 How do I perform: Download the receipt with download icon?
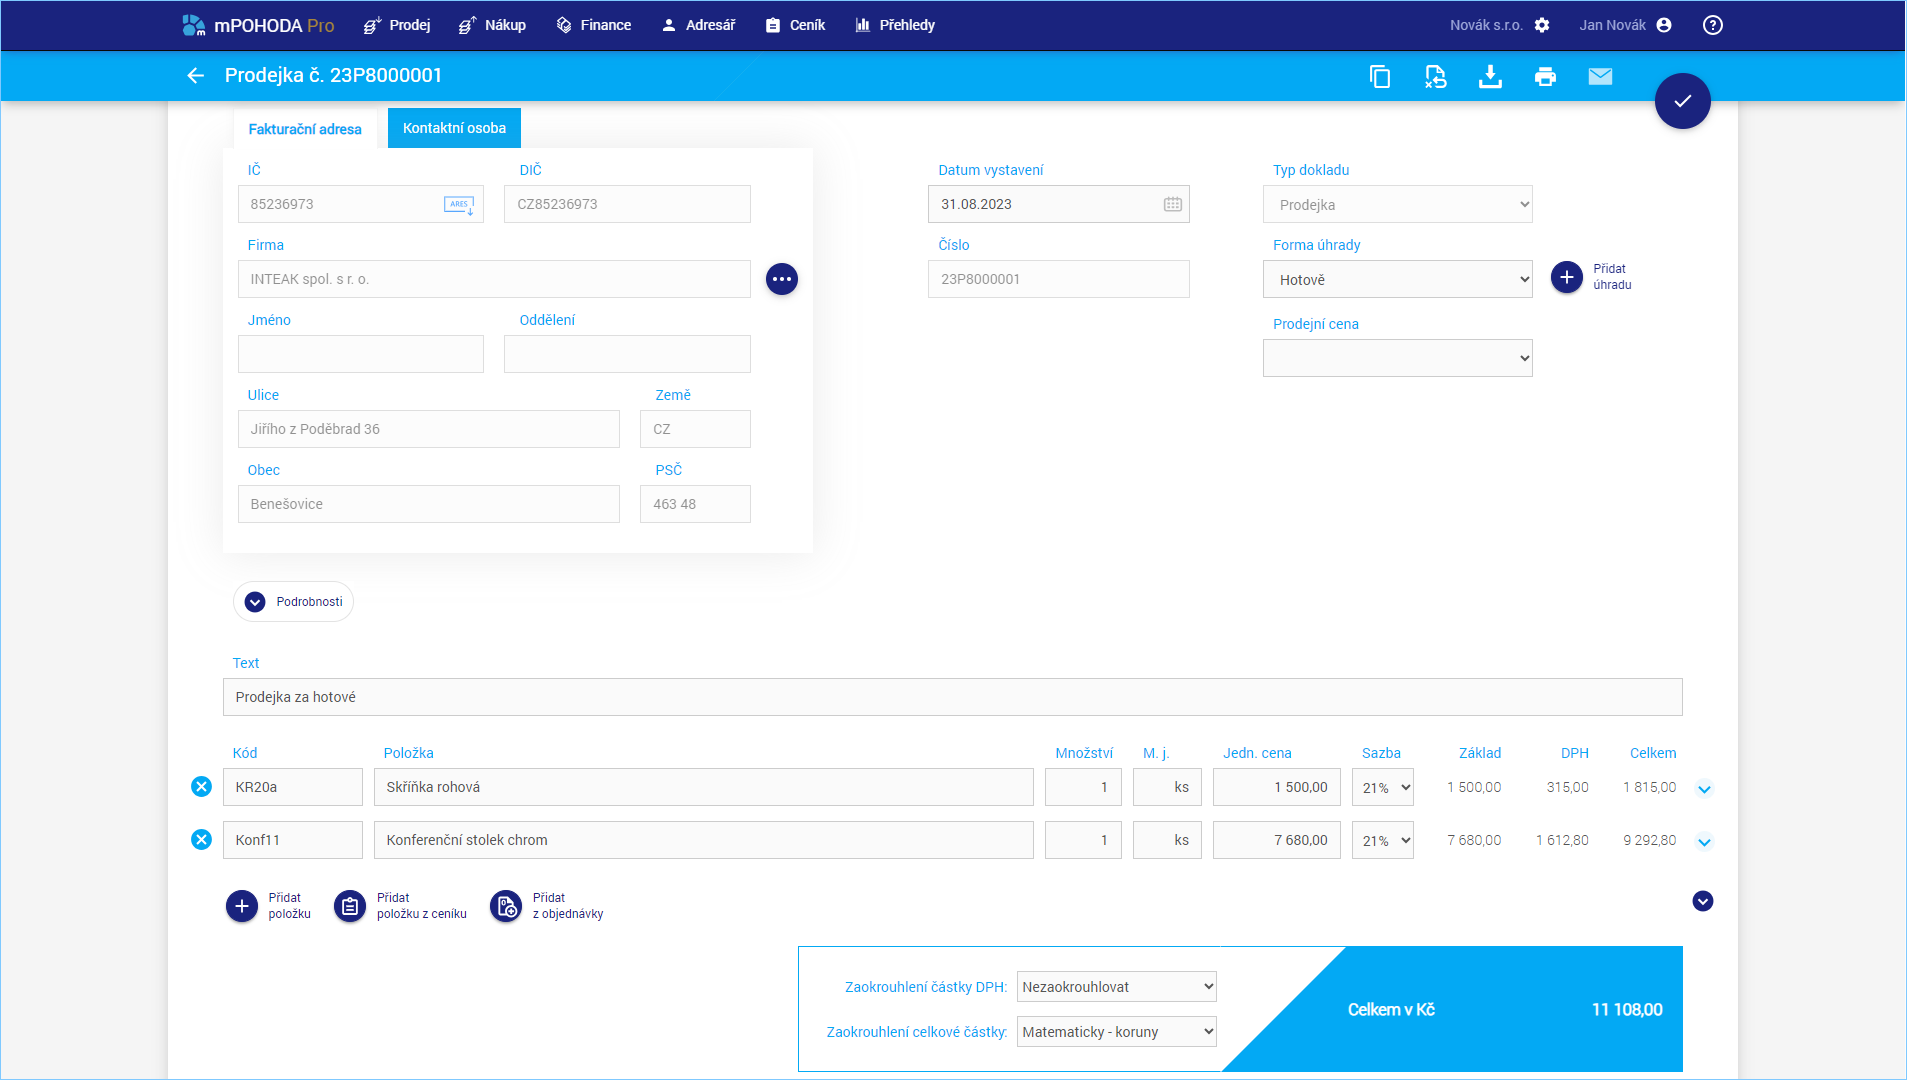(1490, 76)
